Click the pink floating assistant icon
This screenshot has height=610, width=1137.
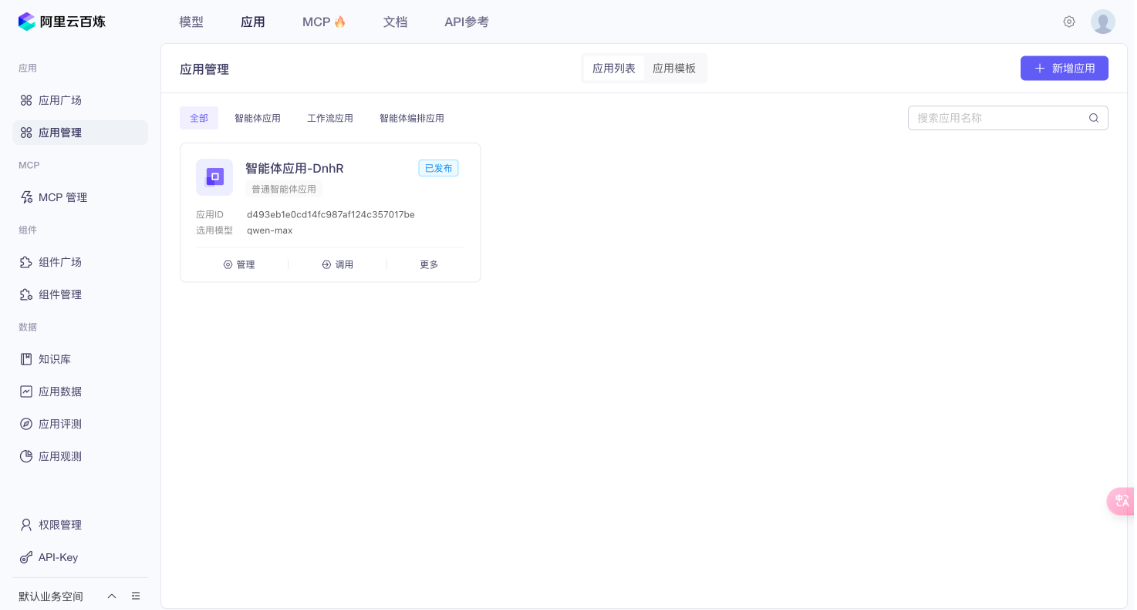(x=1121, y=501)
